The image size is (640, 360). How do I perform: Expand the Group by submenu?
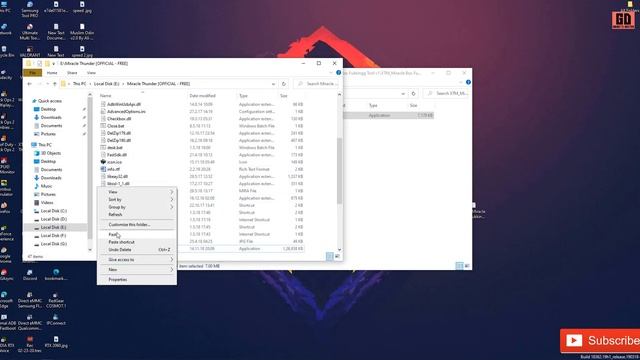(x=137, y=207)
